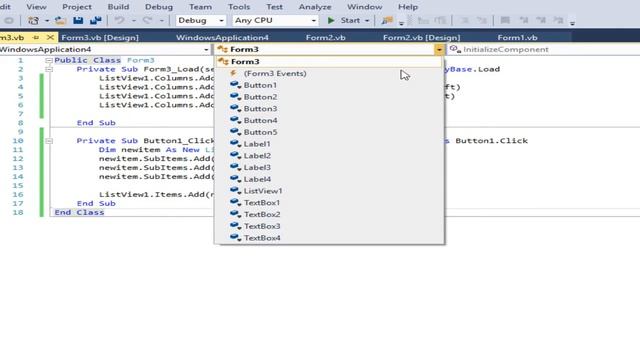
Task: Choose Button5 from the dropdown list
Action: click(x=329, y=132)
